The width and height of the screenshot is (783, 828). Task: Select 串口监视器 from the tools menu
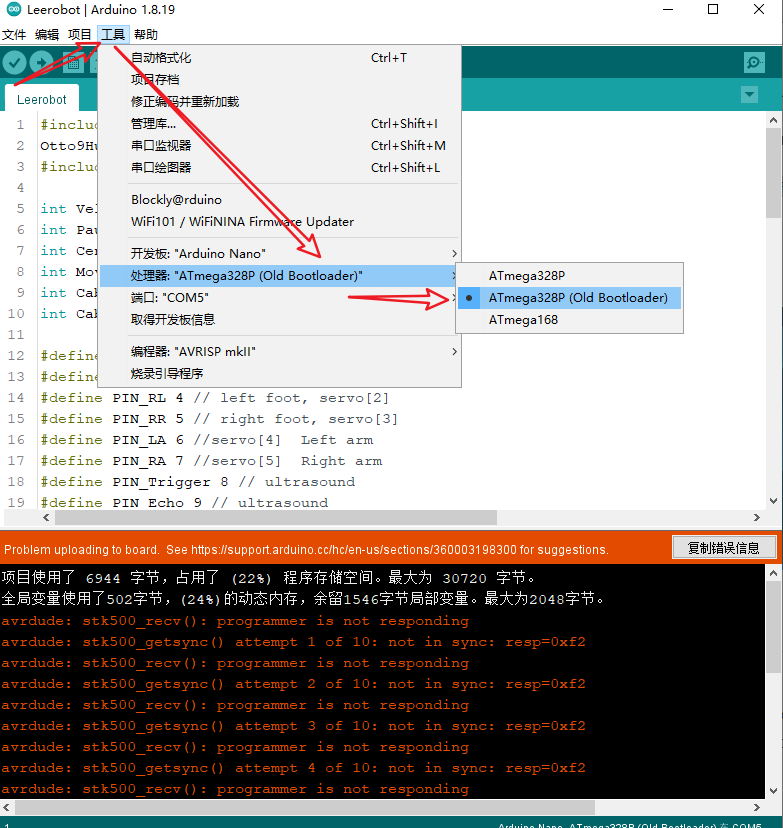[x=161, y=146]
